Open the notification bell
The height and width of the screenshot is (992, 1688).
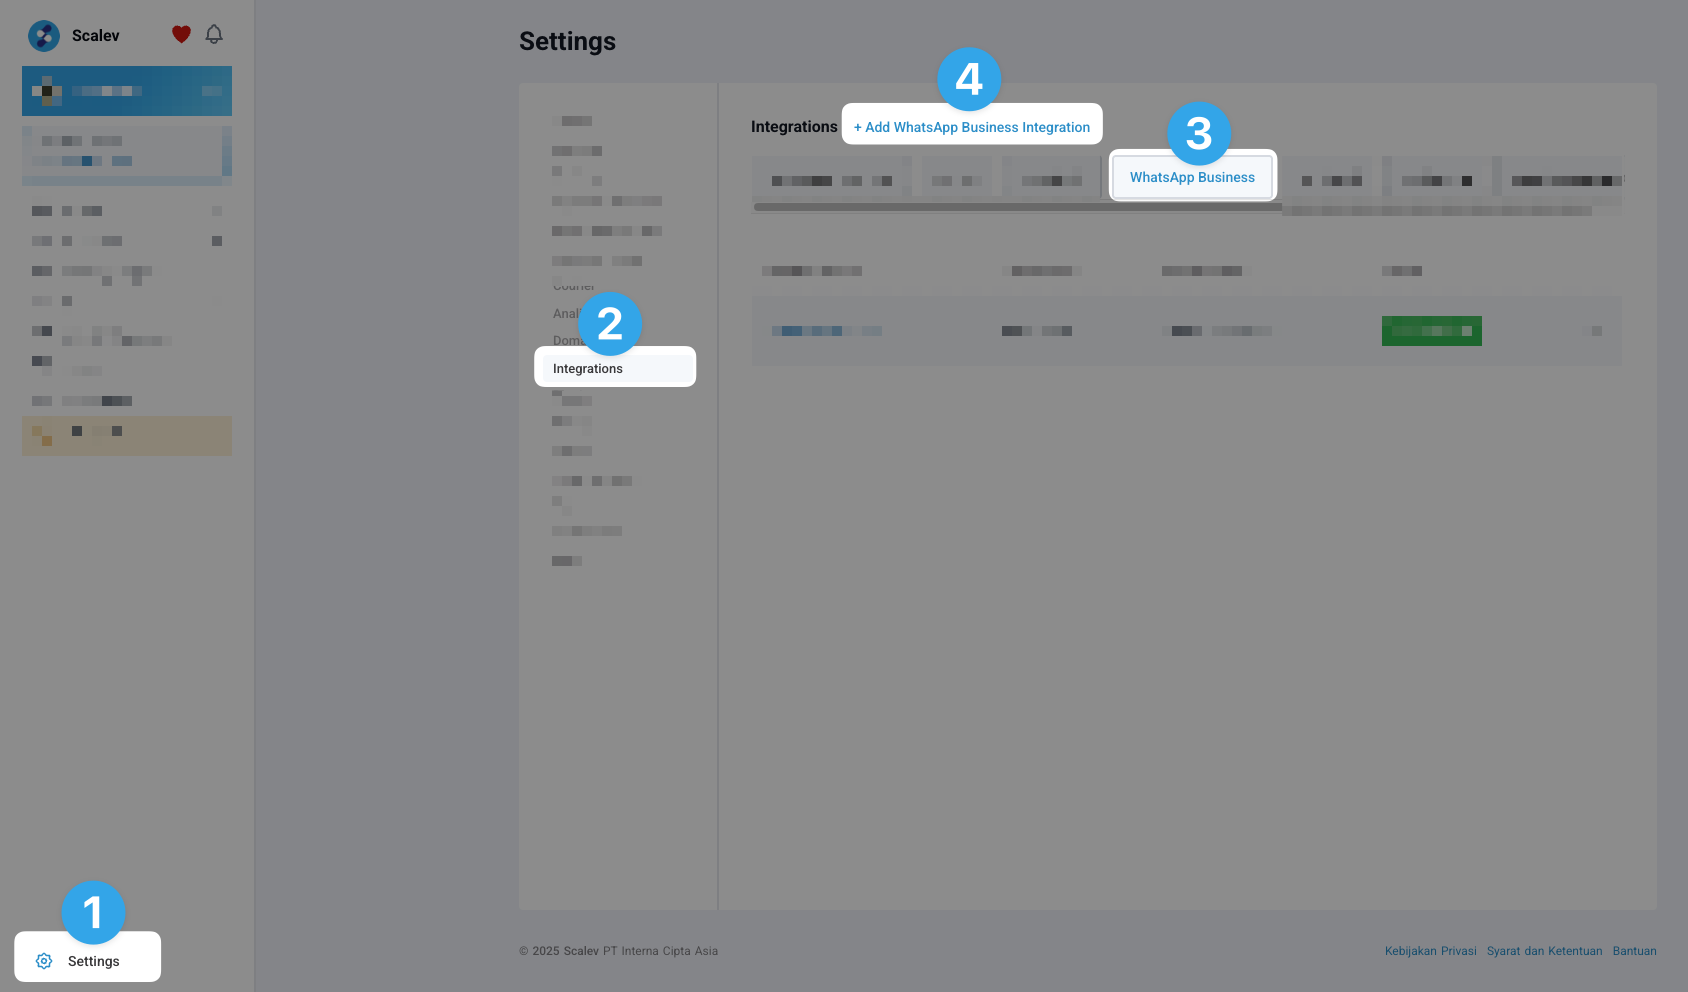point(214,35)
